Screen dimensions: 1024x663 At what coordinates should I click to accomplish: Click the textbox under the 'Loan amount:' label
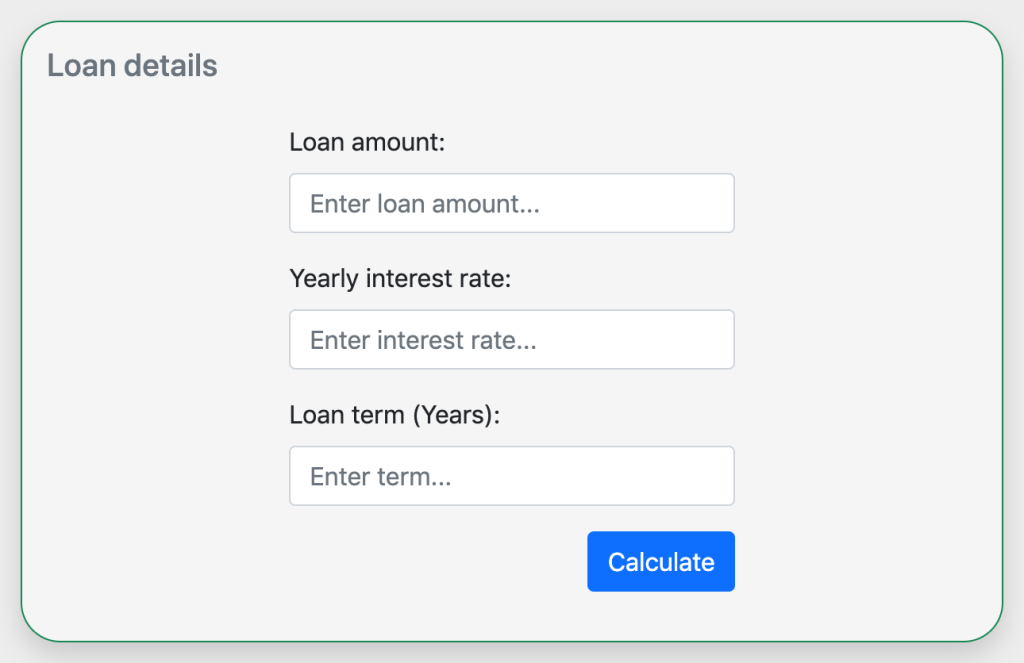[511, 203]
